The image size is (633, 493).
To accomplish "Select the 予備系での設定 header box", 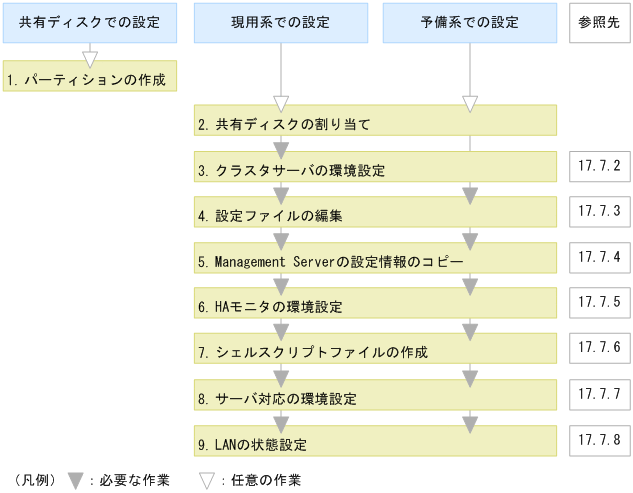I will click(x=470, y=23).
